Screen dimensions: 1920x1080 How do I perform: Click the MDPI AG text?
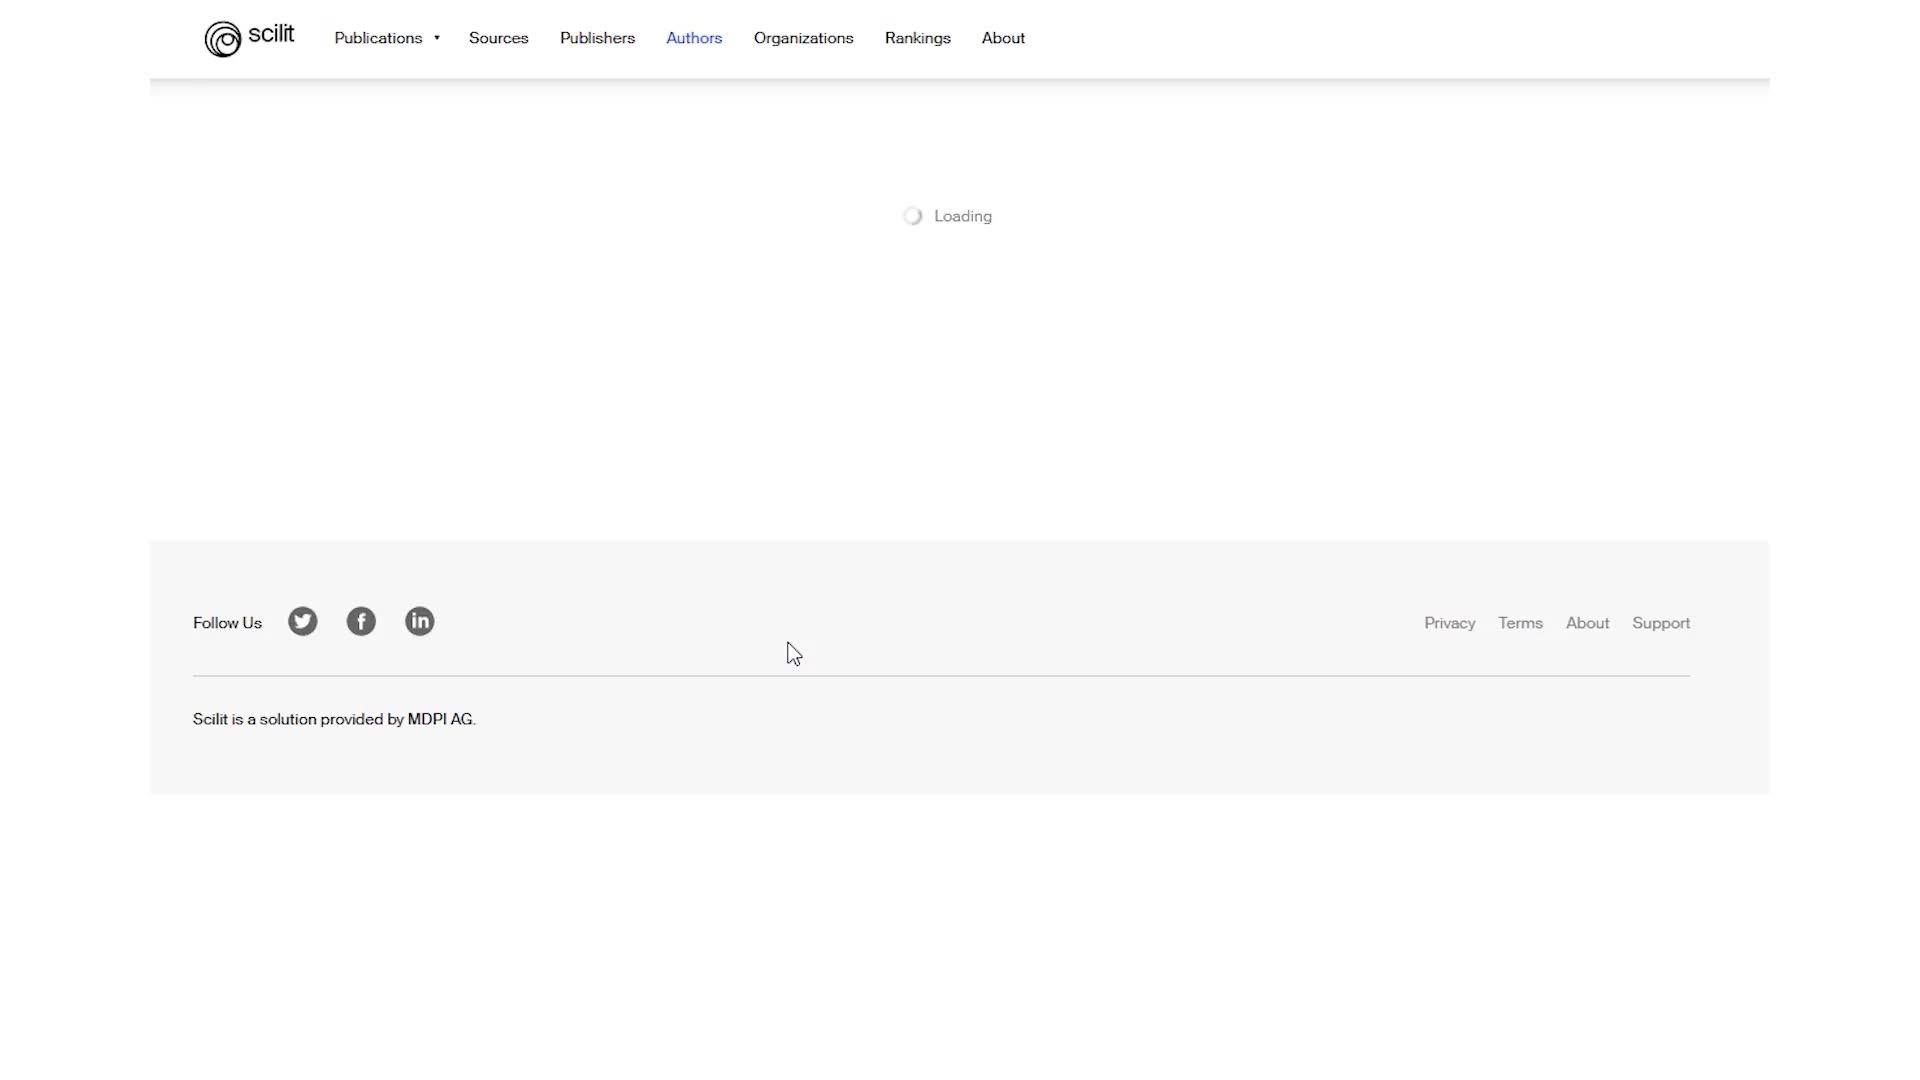tap(440, 719)
